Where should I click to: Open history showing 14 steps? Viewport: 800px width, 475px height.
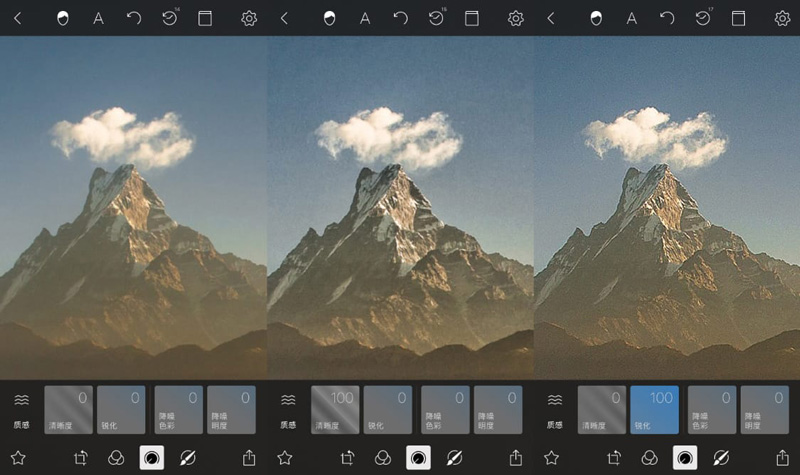170,18
